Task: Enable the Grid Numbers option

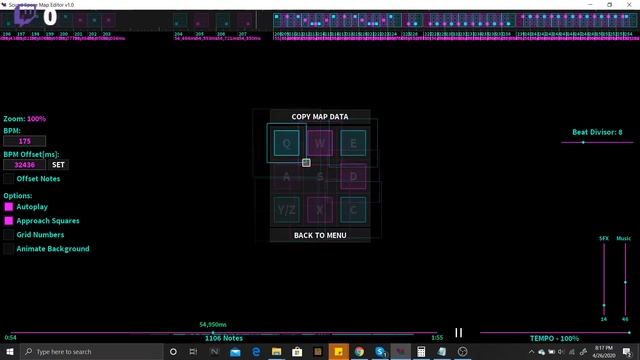Action: pyautogui.click(x=9, y=235)
